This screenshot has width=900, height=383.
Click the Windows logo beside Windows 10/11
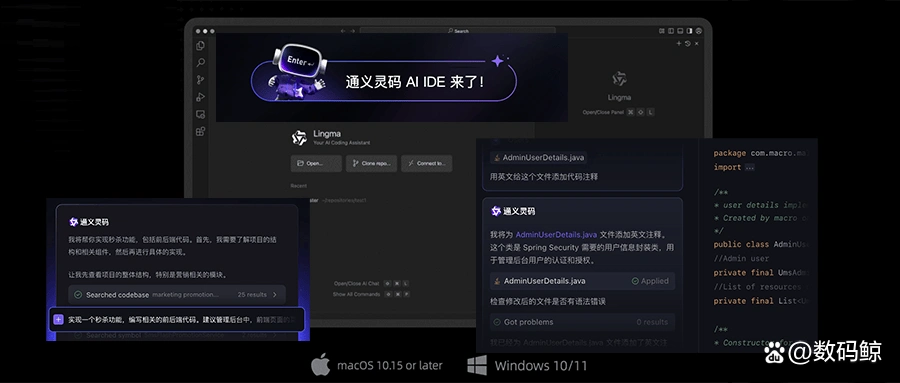pos(477,365)
